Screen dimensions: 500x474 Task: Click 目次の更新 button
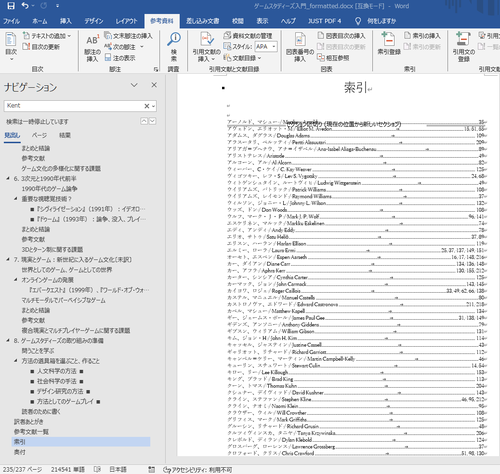click(x=41, y=47)
